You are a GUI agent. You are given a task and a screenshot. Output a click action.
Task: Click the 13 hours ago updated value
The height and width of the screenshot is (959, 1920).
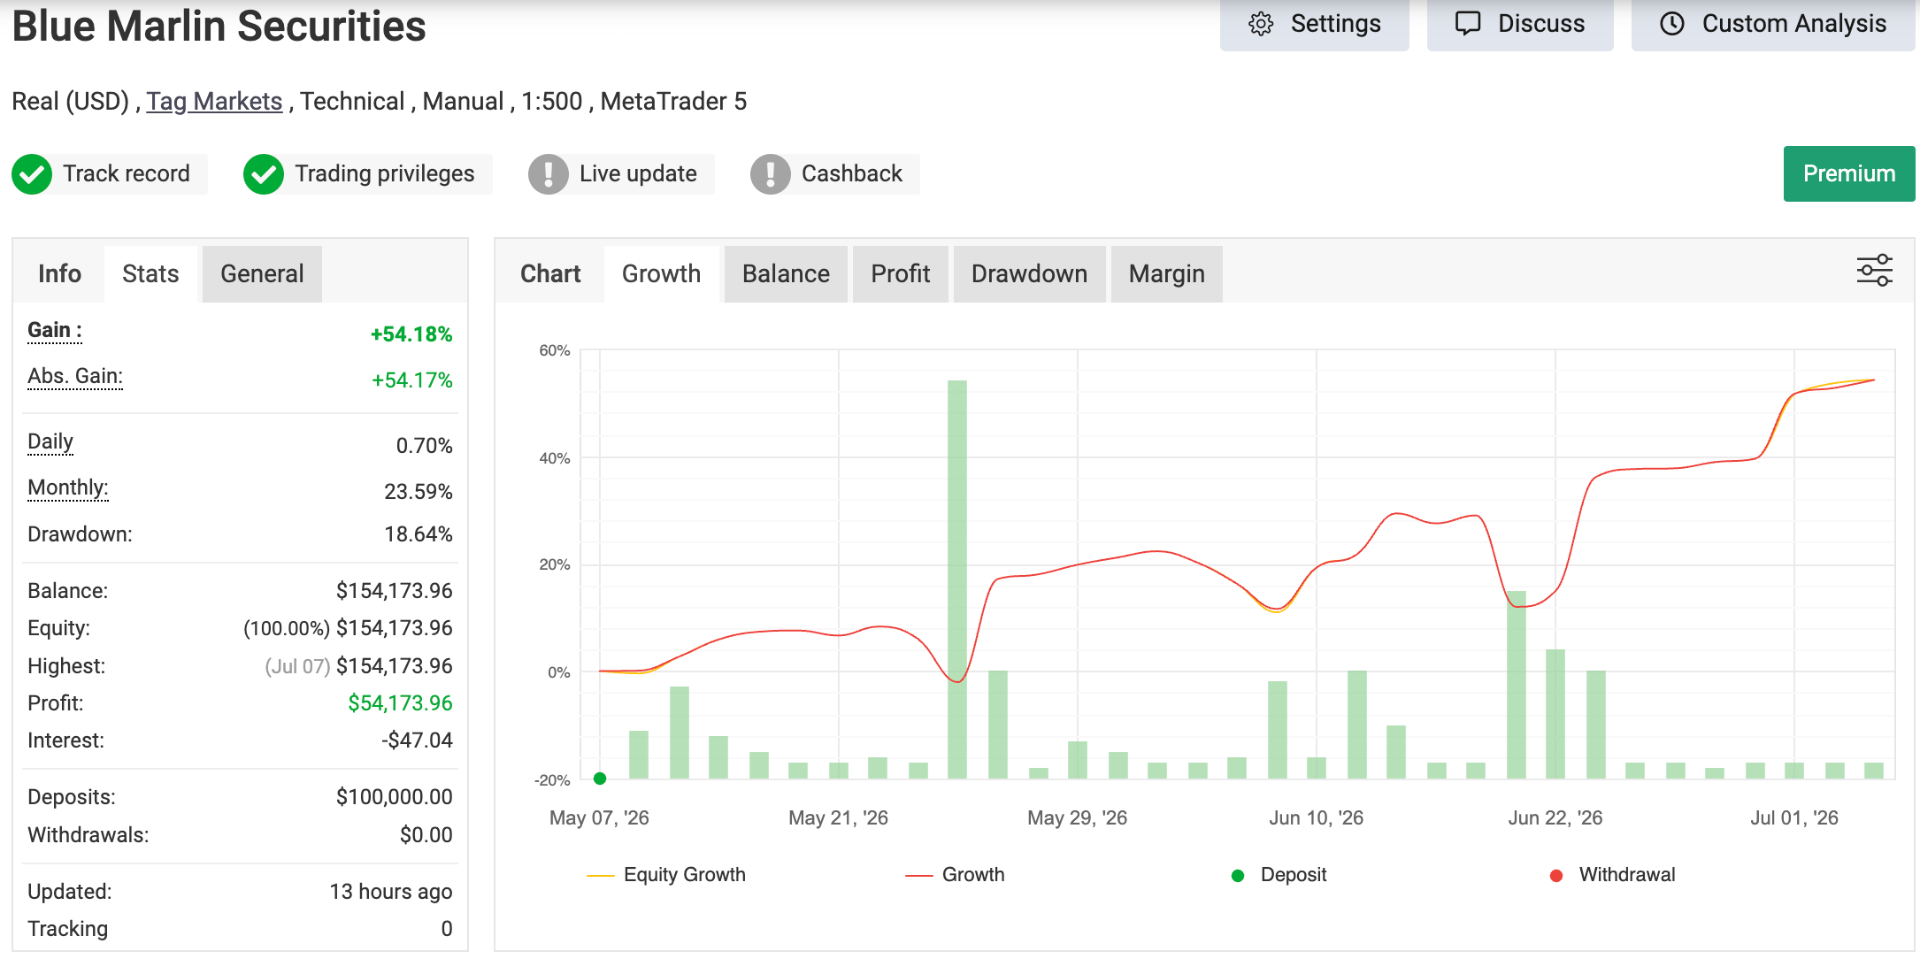coord(391,892)
